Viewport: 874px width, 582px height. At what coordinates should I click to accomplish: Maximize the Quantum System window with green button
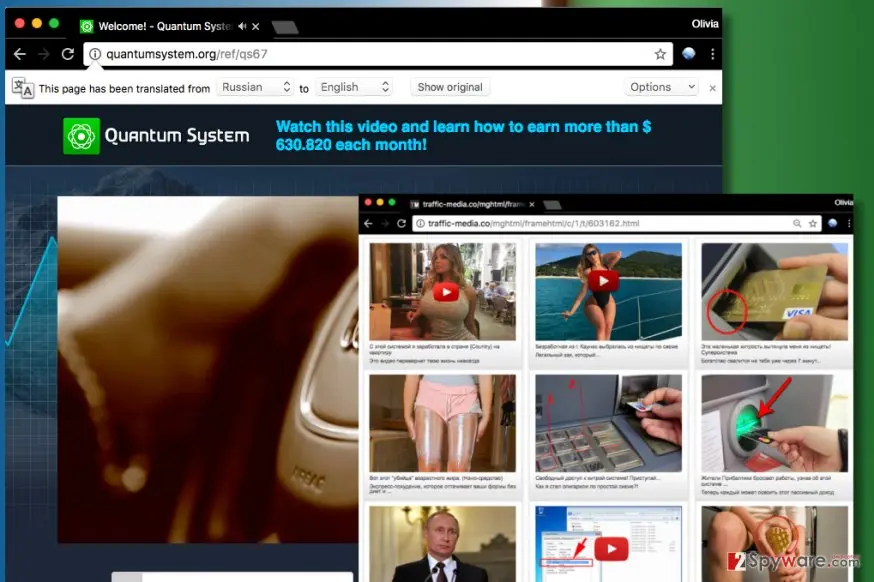[54, 23]
